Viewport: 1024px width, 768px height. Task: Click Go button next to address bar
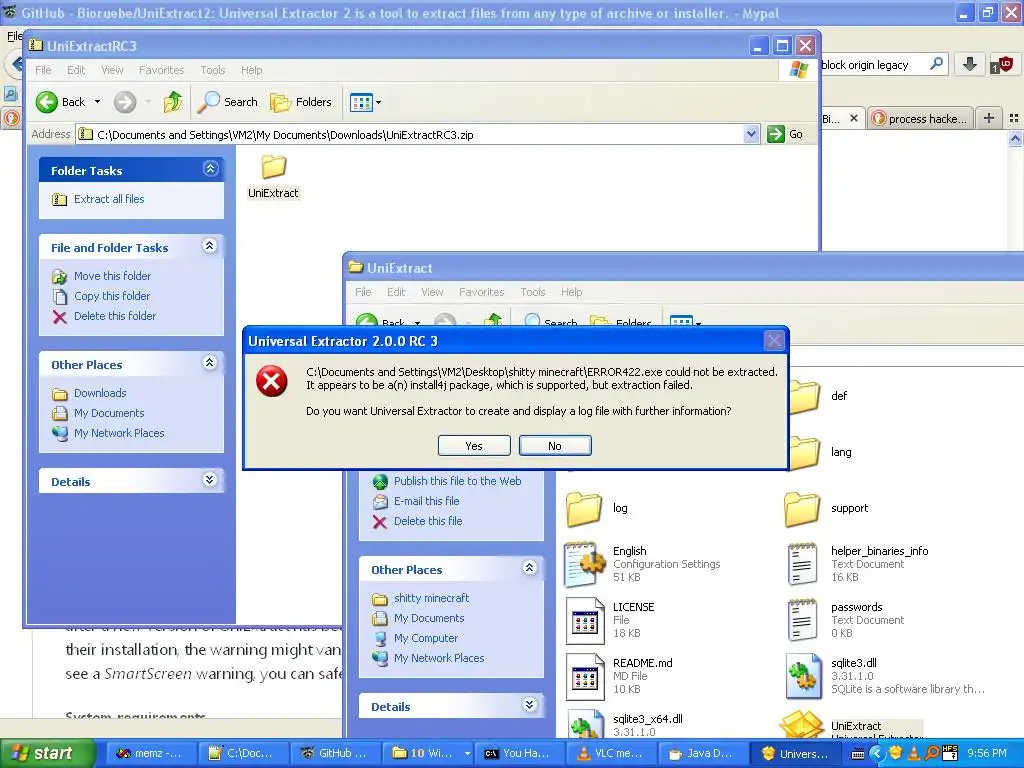(786, 135)
